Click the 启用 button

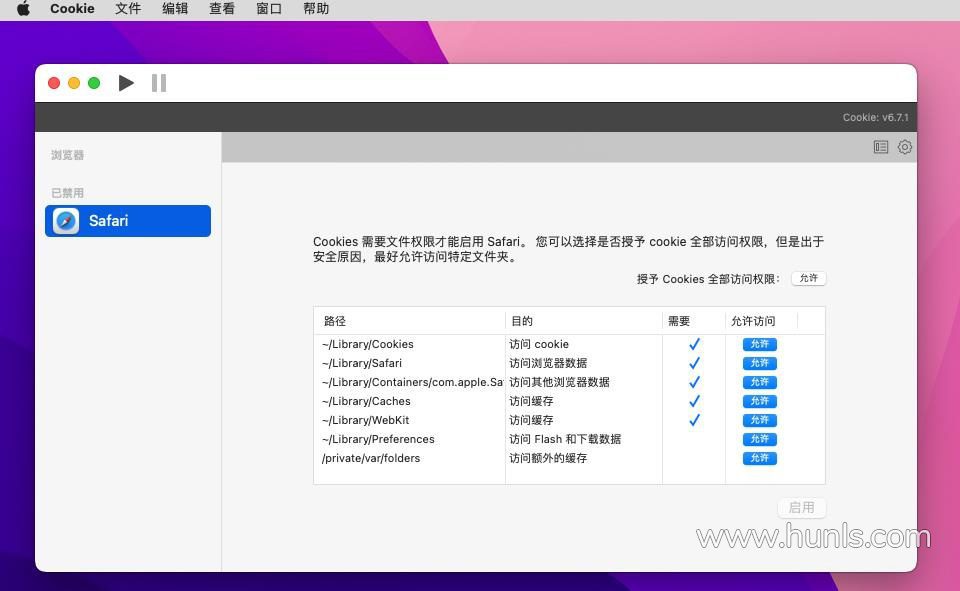[801, 508]
